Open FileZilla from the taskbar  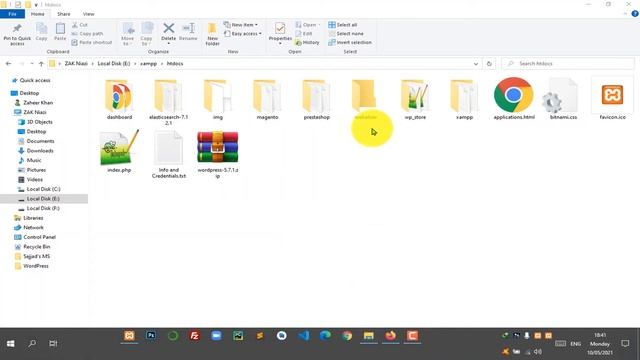coord(195,336)
